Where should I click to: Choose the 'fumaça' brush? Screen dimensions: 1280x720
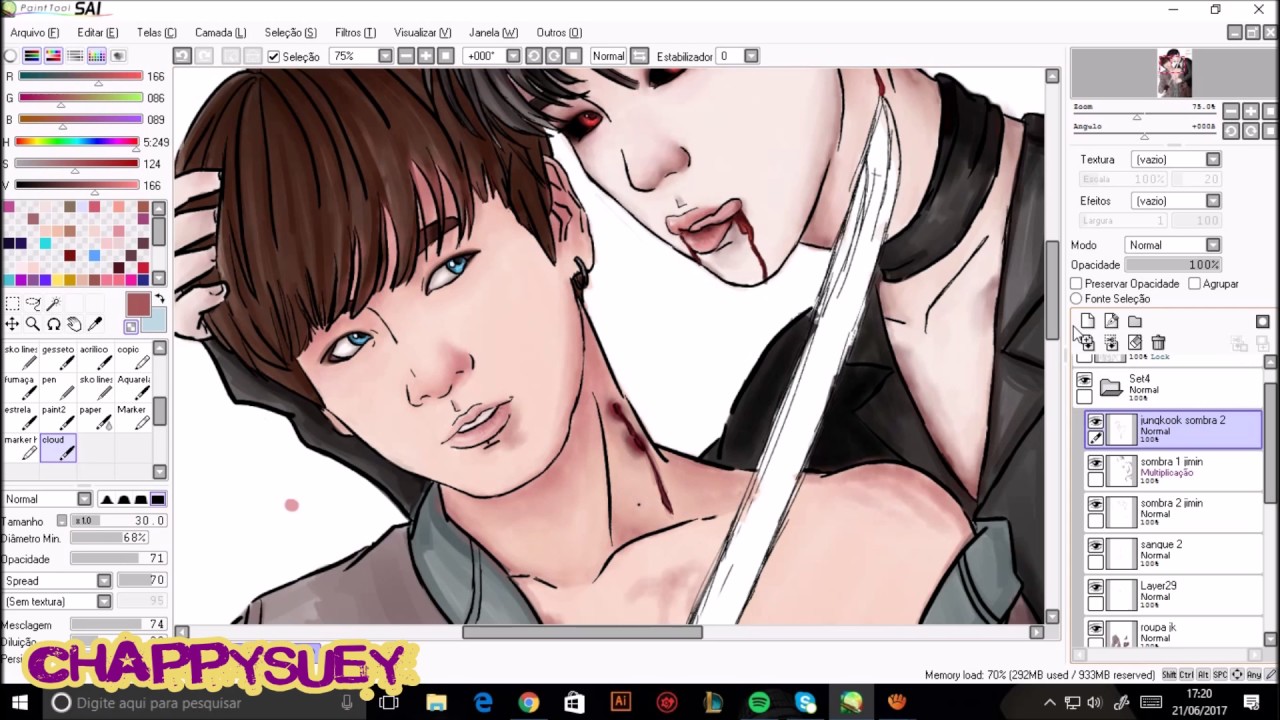tap(21, 387)
